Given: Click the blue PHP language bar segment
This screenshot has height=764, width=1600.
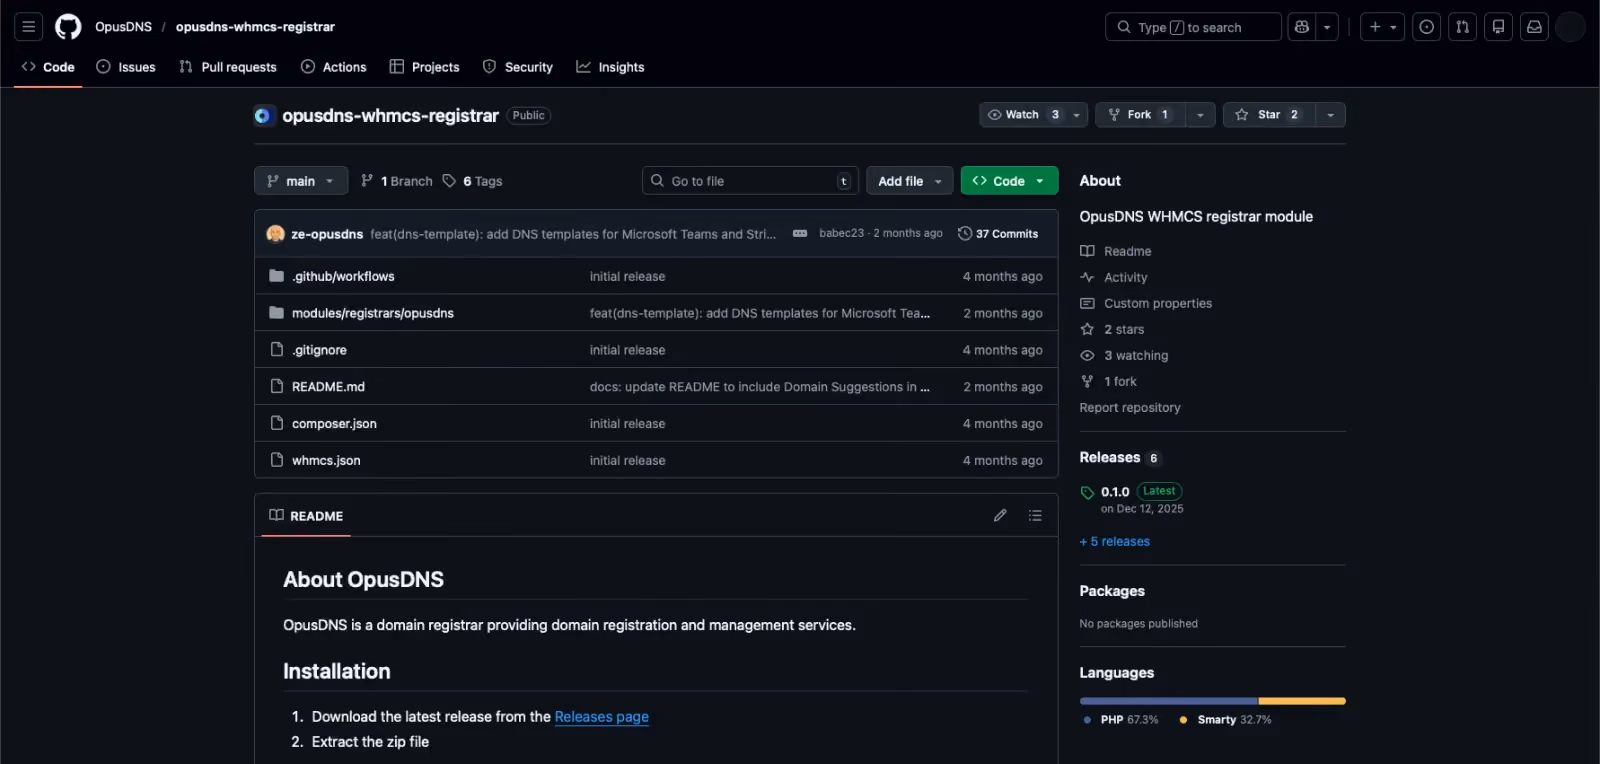Looking at the screenshot, I should (1169, 701).
